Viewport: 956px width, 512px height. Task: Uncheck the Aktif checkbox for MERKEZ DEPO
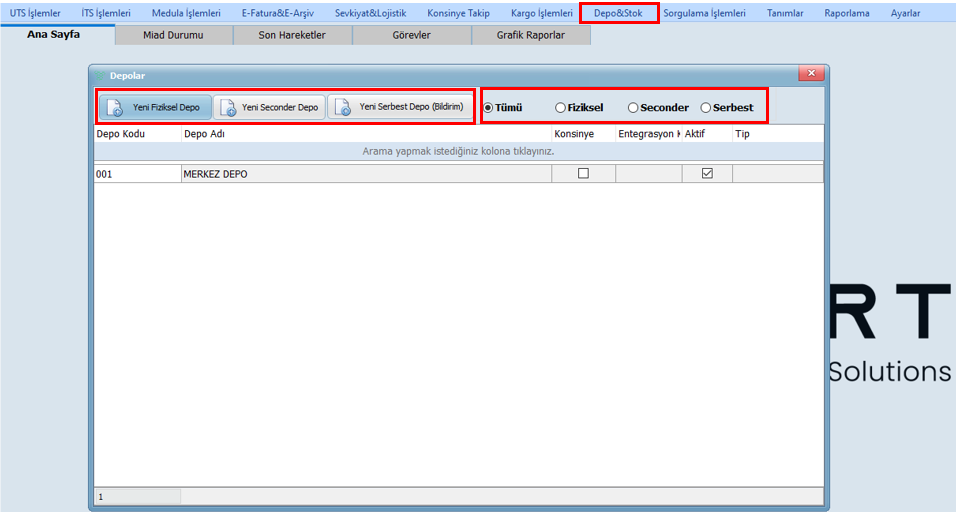pyautogui.click(x=707, y=174)
